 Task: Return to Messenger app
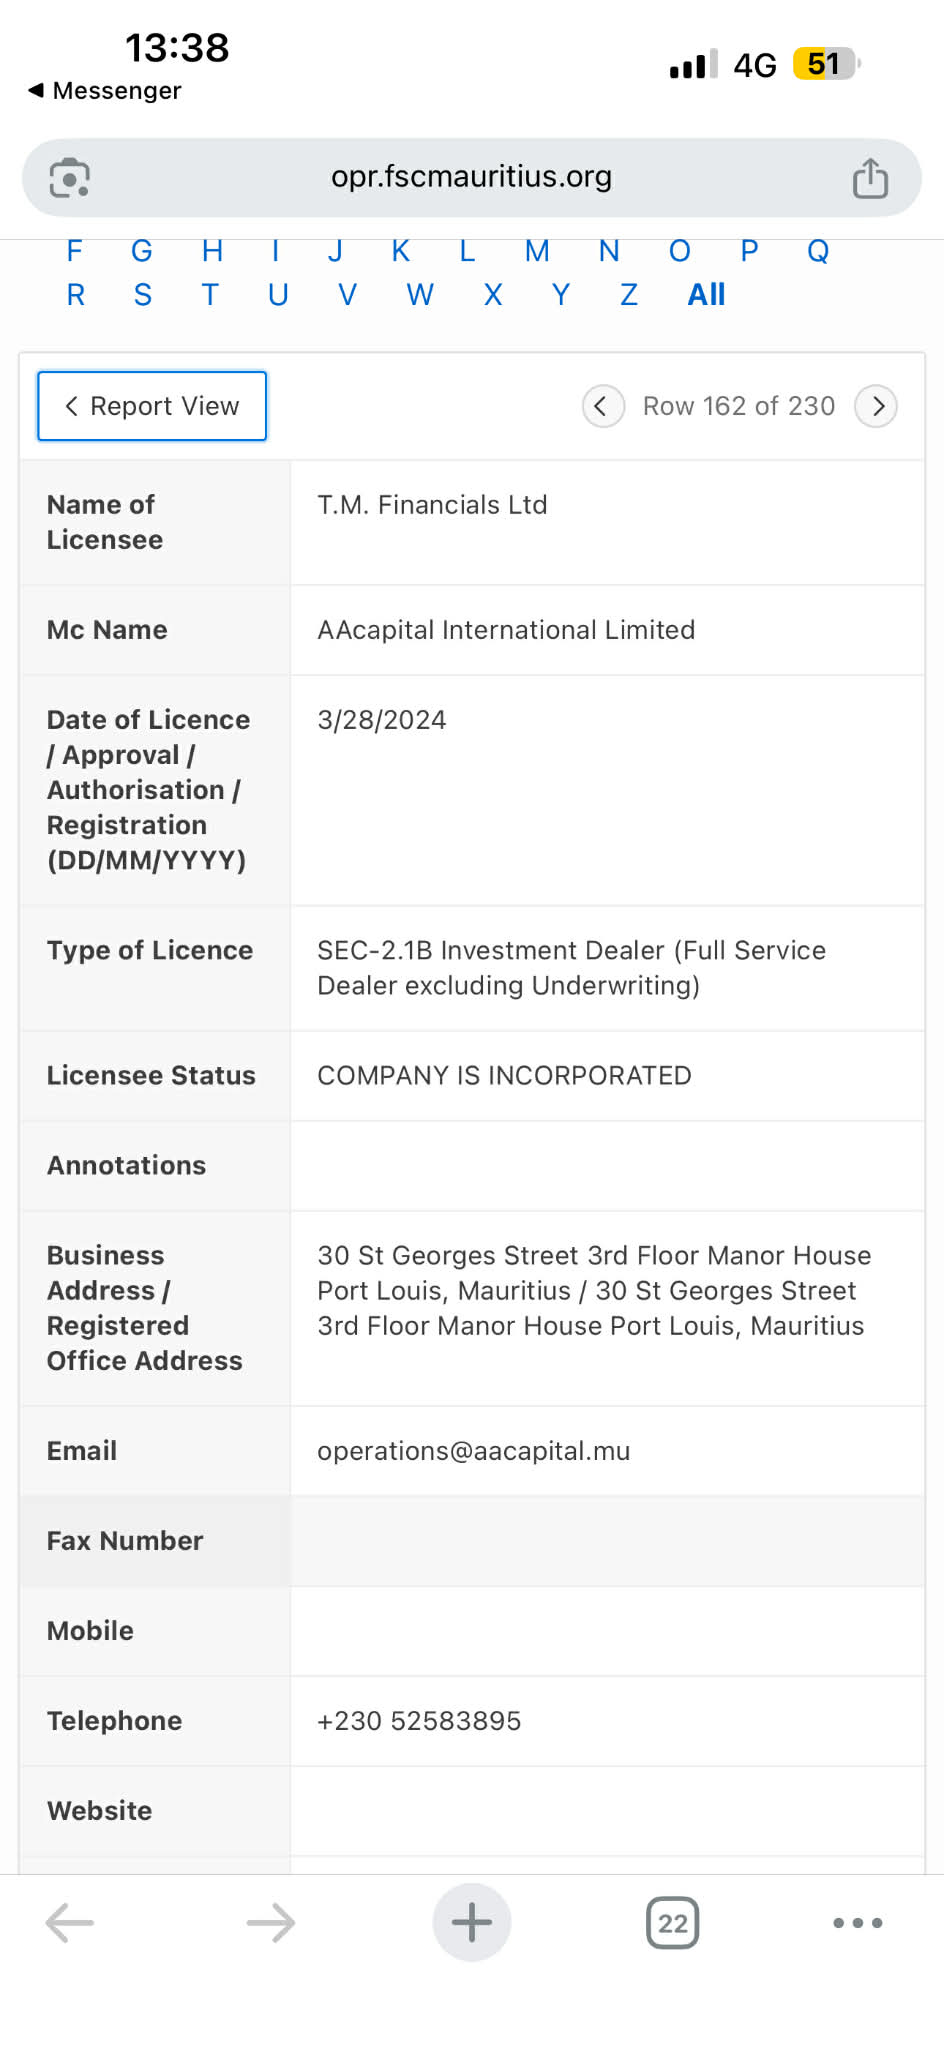point(105,91)
